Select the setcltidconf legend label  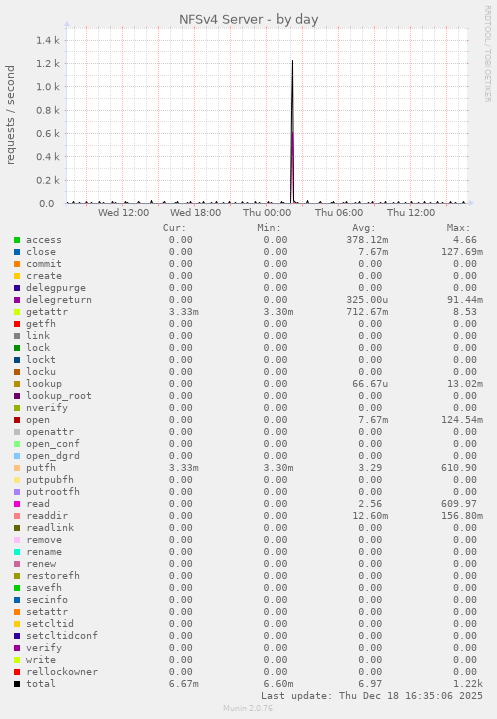(61, 636)
